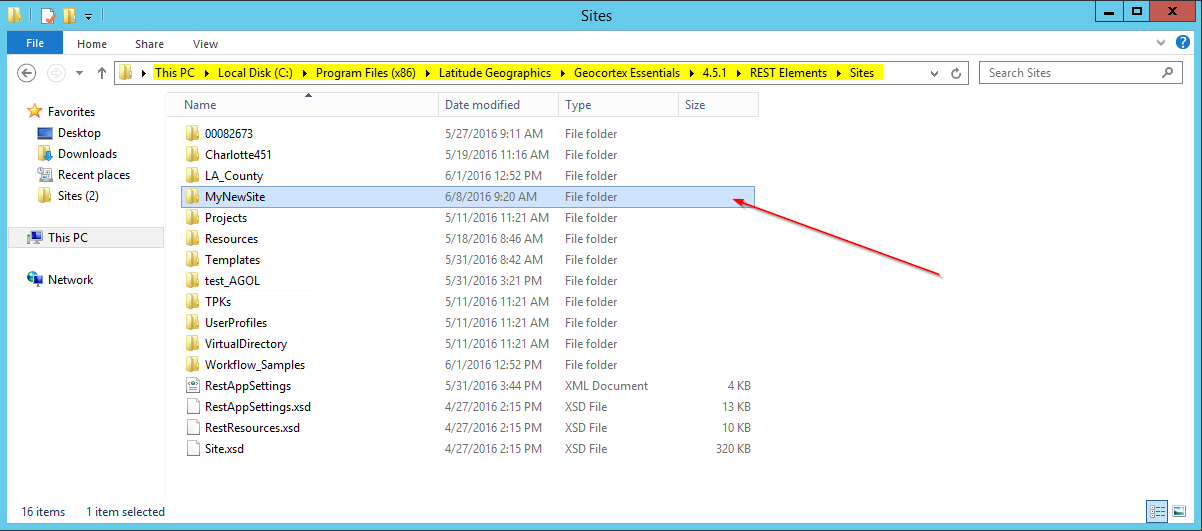Click the Forward navigation arrow
The height and width of the screenshot is (531, 1202).
[57, 73]
